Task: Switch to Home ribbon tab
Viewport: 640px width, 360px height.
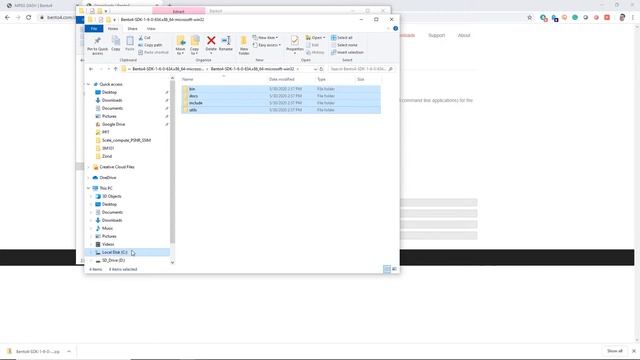Action: click(x=113, y=29)
